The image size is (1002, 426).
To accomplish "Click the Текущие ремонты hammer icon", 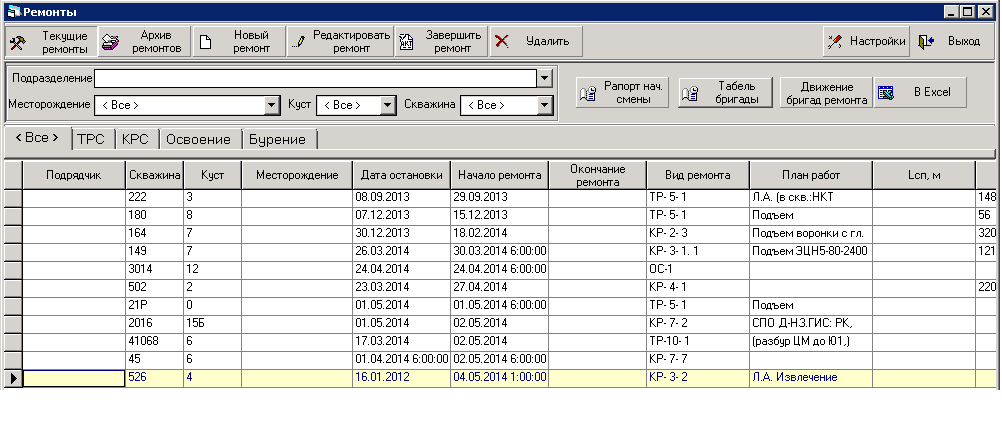I will tap(17, 42).
